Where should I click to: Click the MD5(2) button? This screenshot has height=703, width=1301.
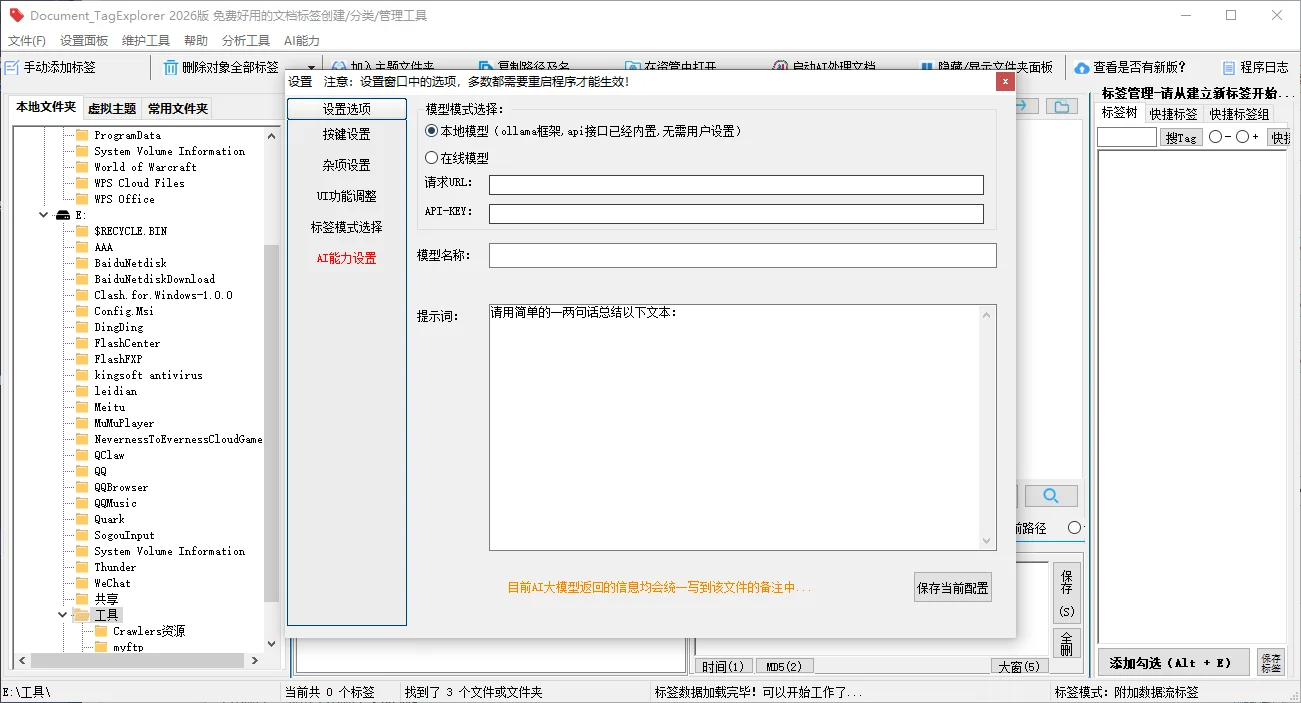(784, 666)
